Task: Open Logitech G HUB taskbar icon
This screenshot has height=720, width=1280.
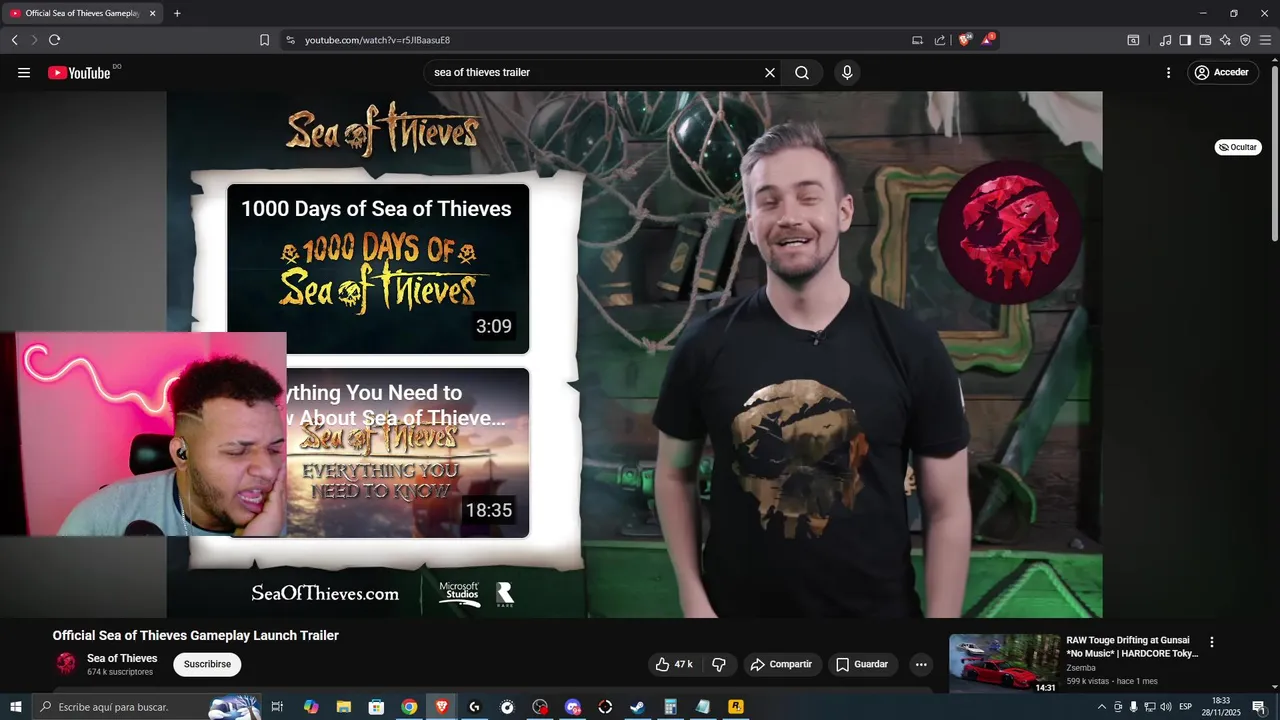Action: (x=474, y=707)
